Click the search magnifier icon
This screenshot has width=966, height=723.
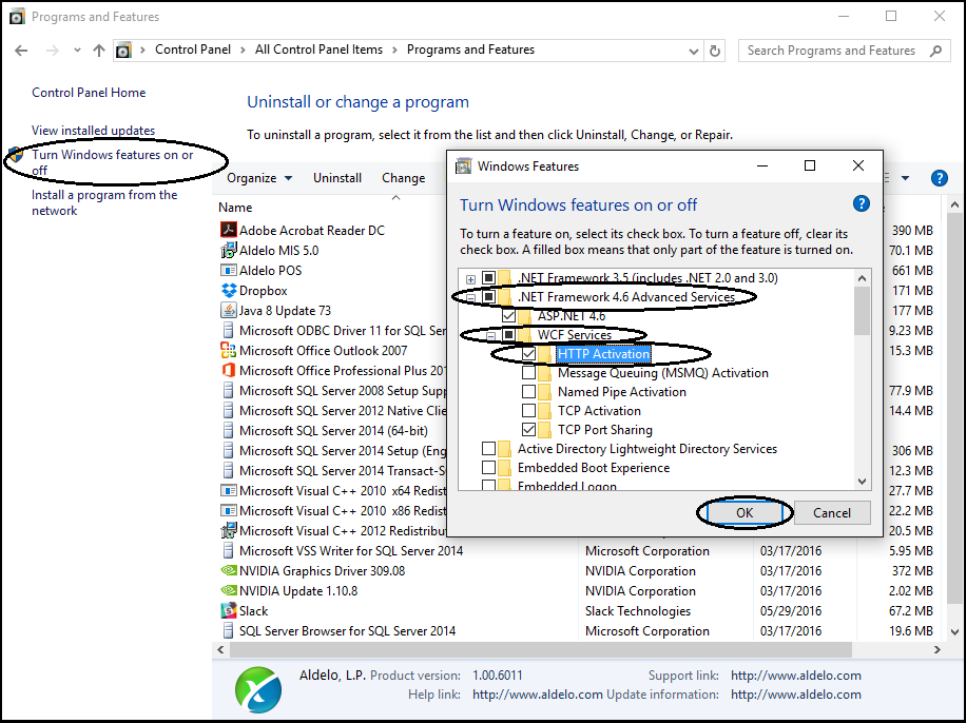click(x=936, y=50)
